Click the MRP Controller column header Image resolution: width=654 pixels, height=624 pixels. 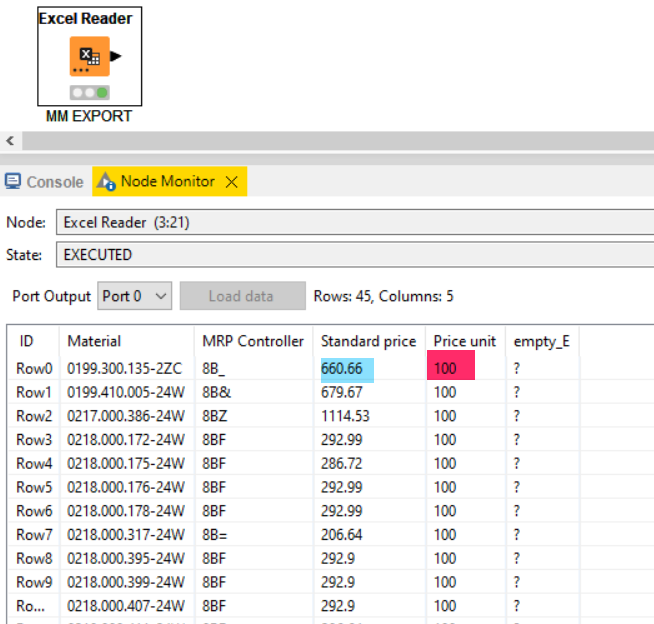click(252, 341)
